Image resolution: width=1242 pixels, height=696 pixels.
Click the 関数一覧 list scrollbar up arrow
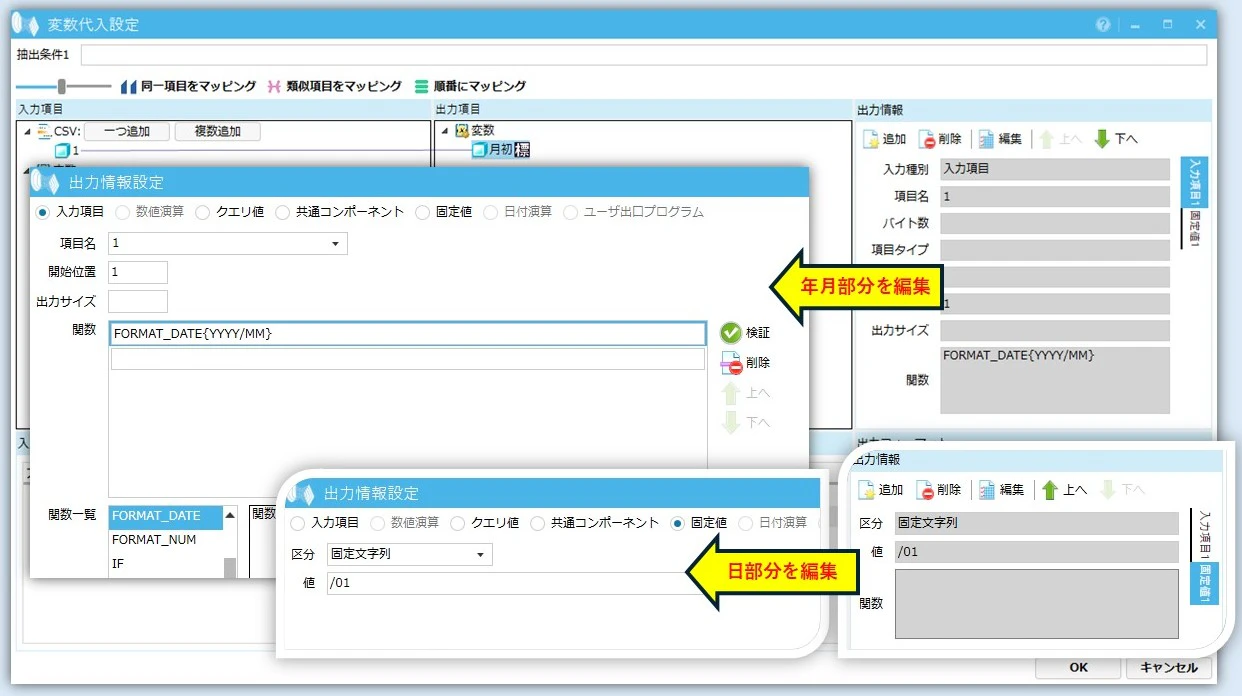(230, 515)
